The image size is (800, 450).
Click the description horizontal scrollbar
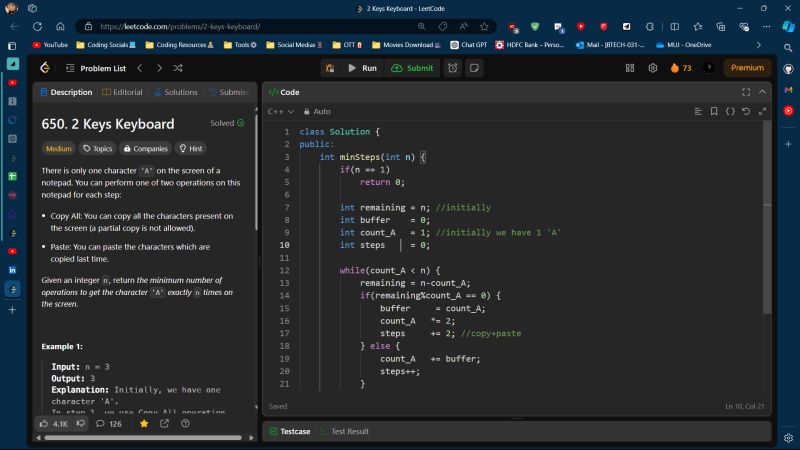click(143, 438)
